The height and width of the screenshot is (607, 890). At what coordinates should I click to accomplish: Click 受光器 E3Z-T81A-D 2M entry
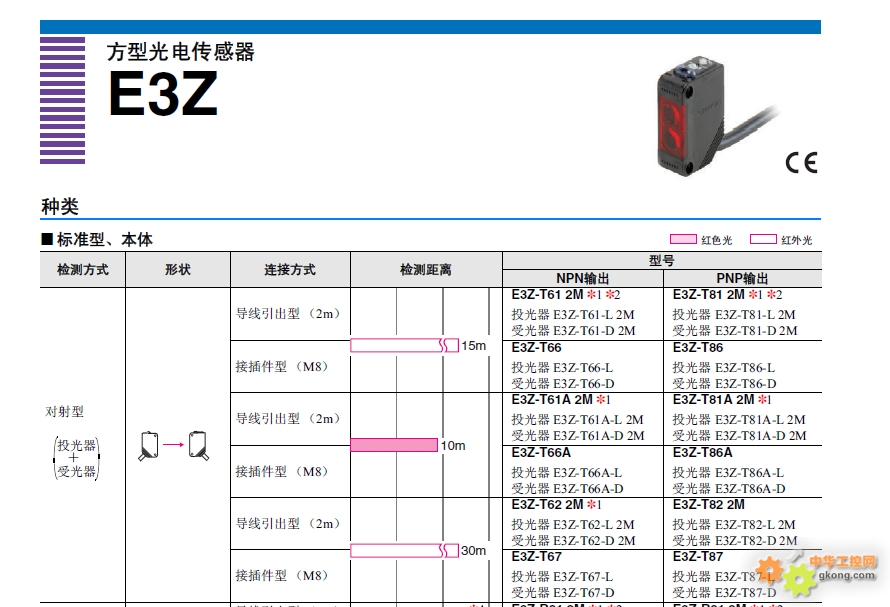740,436
